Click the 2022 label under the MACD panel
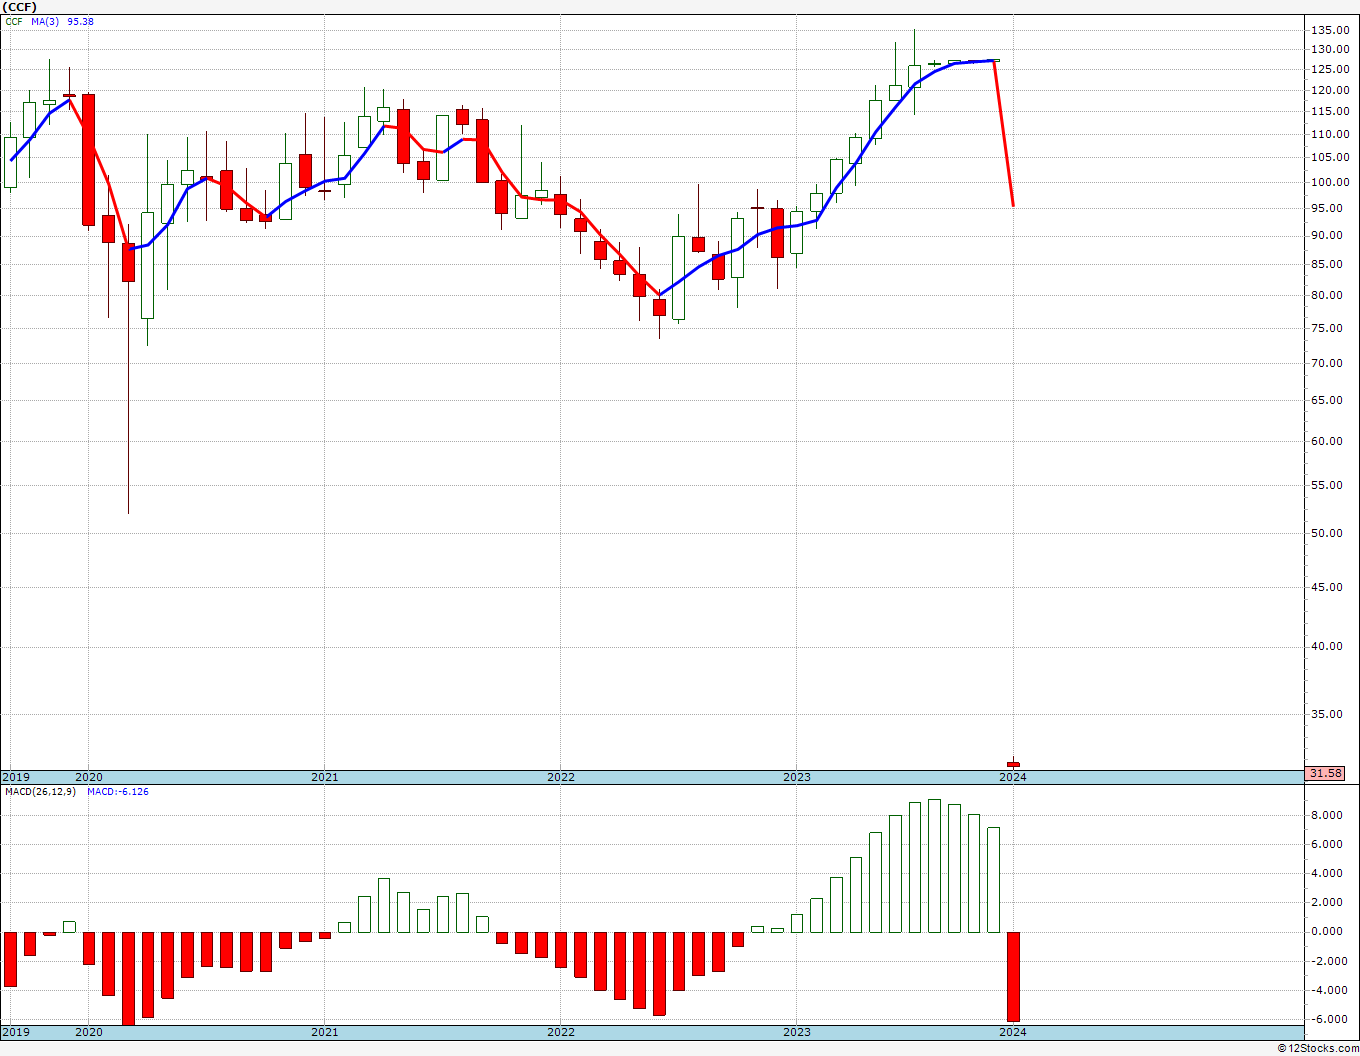The width and height of the screenshot is (1360, 1056). pyautogui.click(x=561, y=1032)
